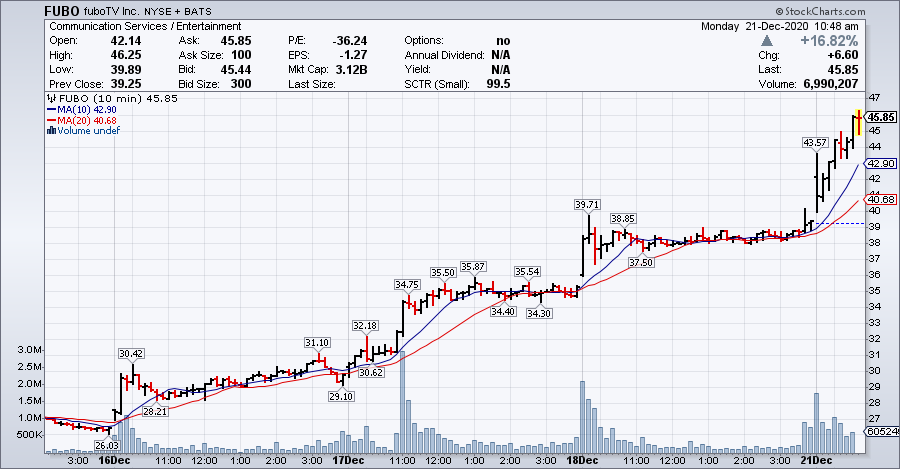Click the 40.68 MA(20) axis tag
Screen dimensions: 900x469
pyautogui.click(x=880, y=200)
